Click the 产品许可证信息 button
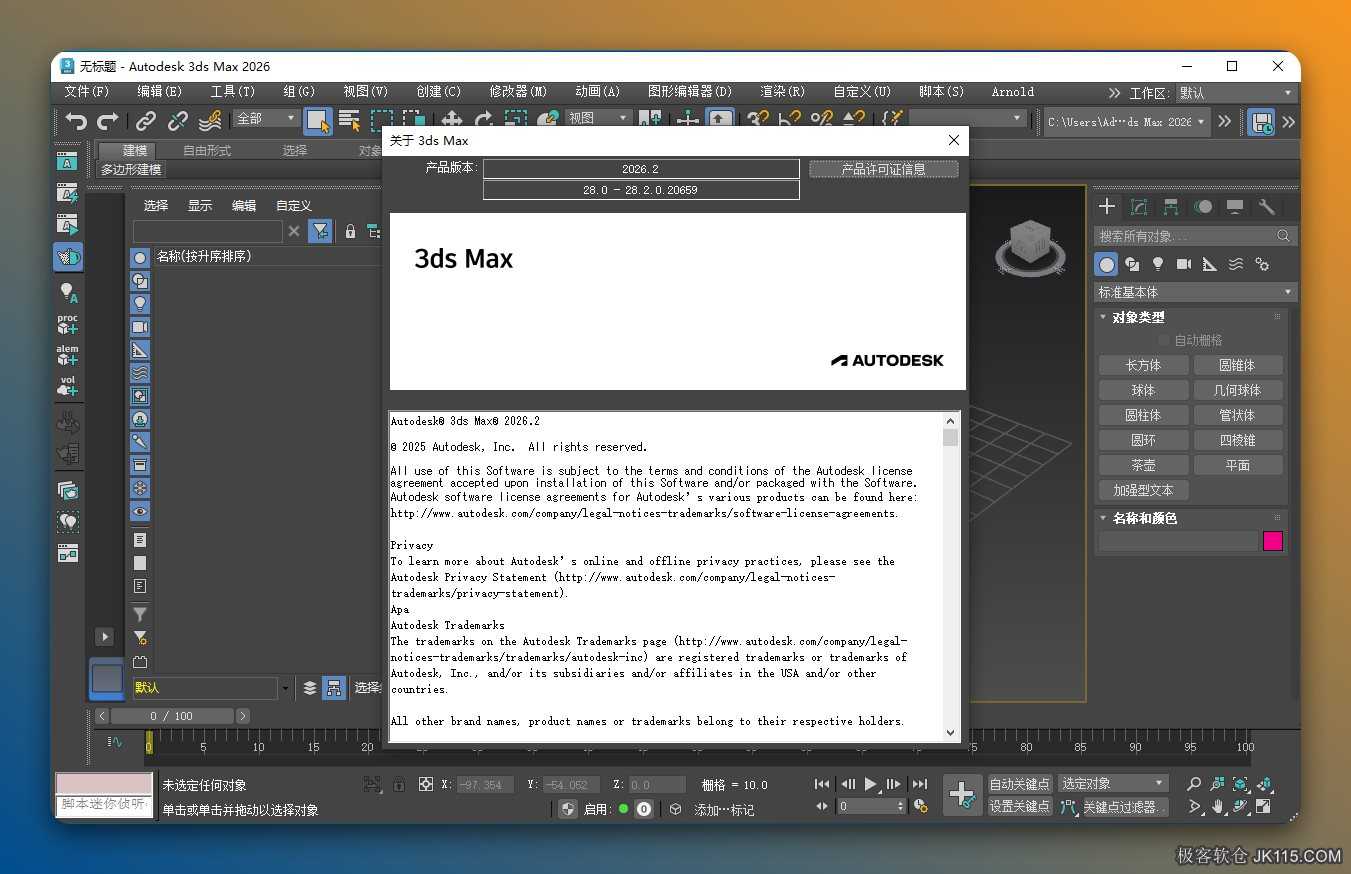Viewport: 1351px width, 874px height. 884,169
